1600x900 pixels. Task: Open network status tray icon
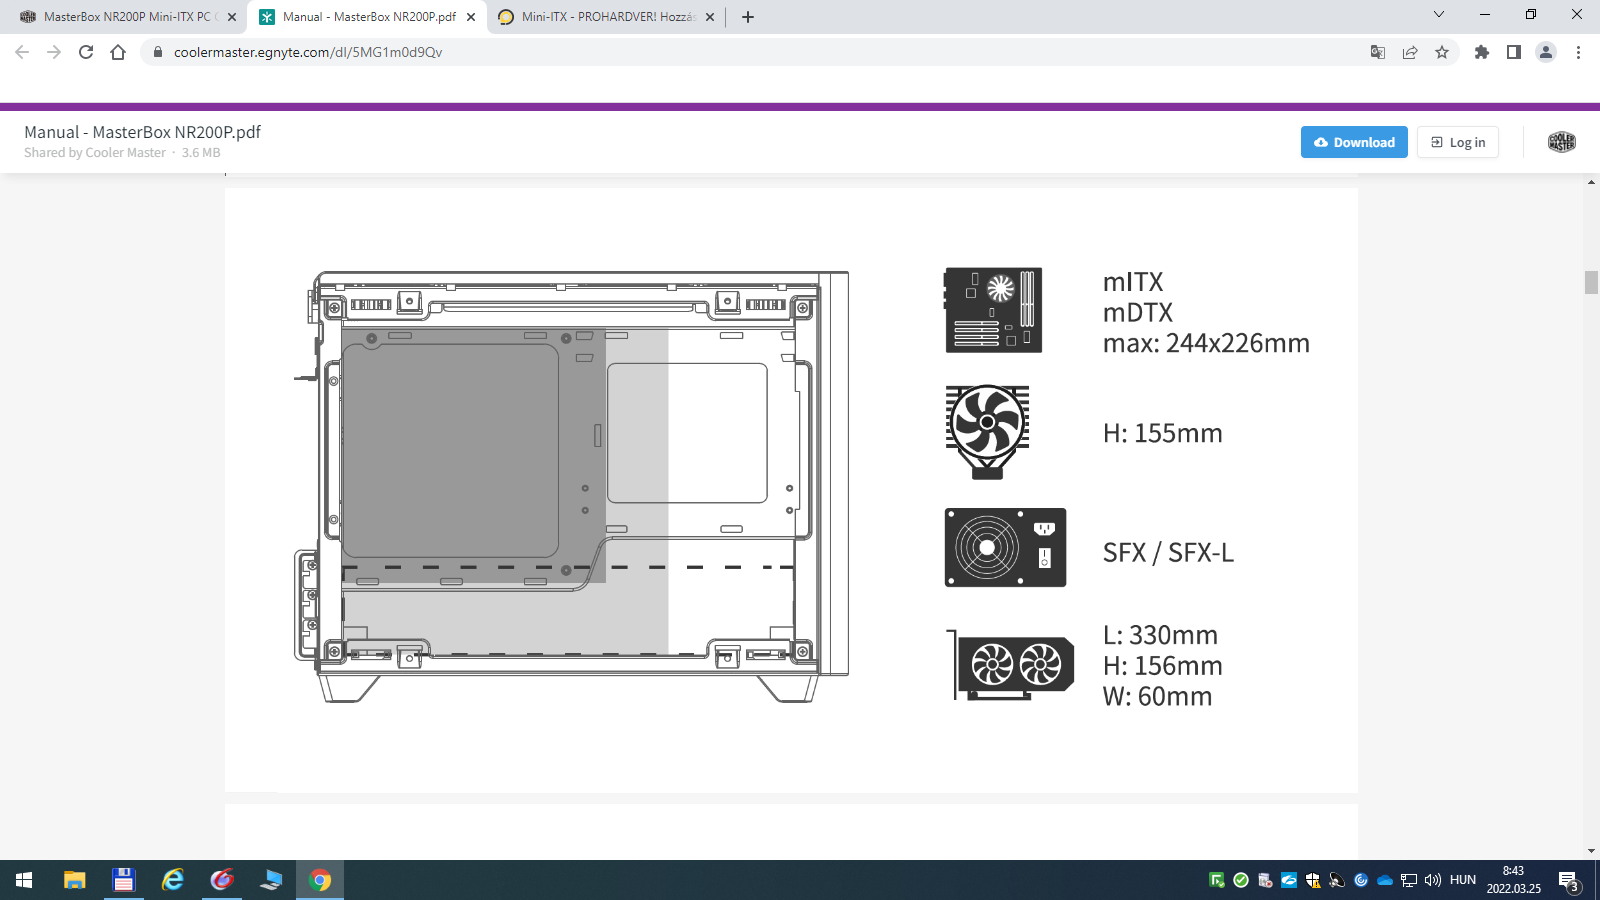coord(1409,880)
